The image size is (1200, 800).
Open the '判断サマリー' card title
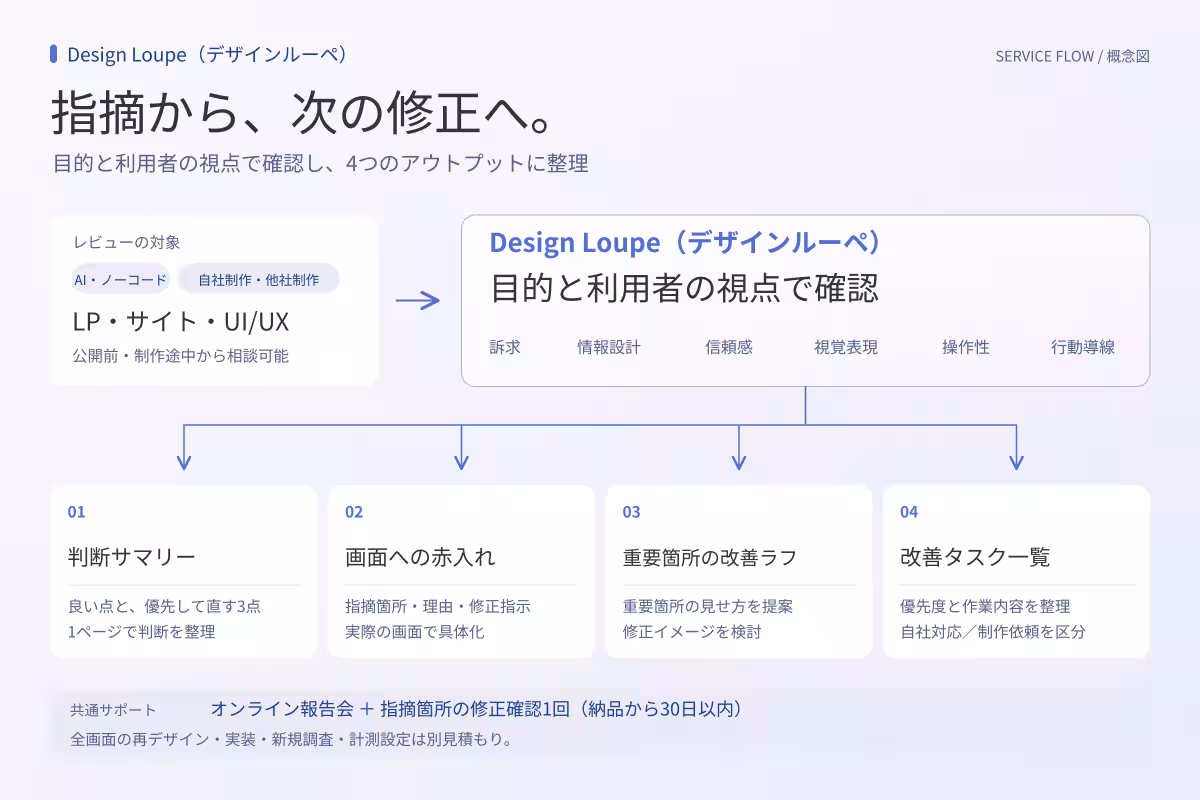(x=131, y=557)
